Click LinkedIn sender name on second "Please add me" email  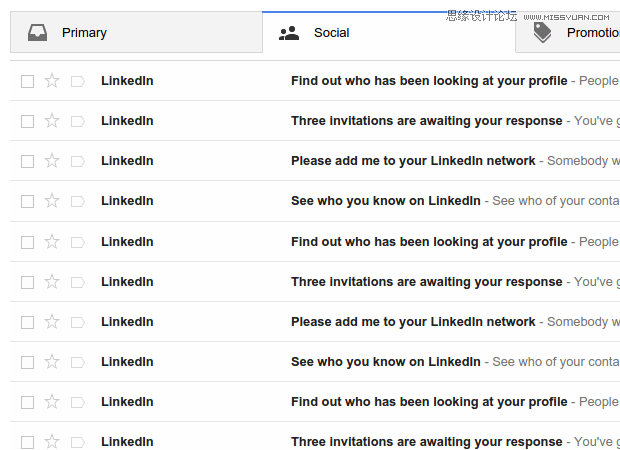pos(127,322)
